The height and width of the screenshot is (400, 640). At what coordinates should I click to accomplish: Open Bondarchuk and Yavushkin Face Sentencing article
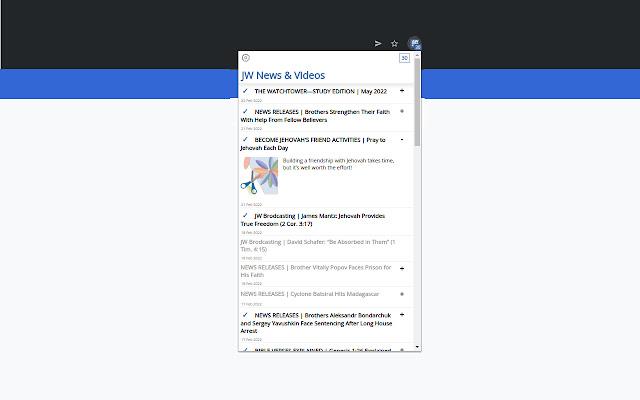[x=316, y=323]
